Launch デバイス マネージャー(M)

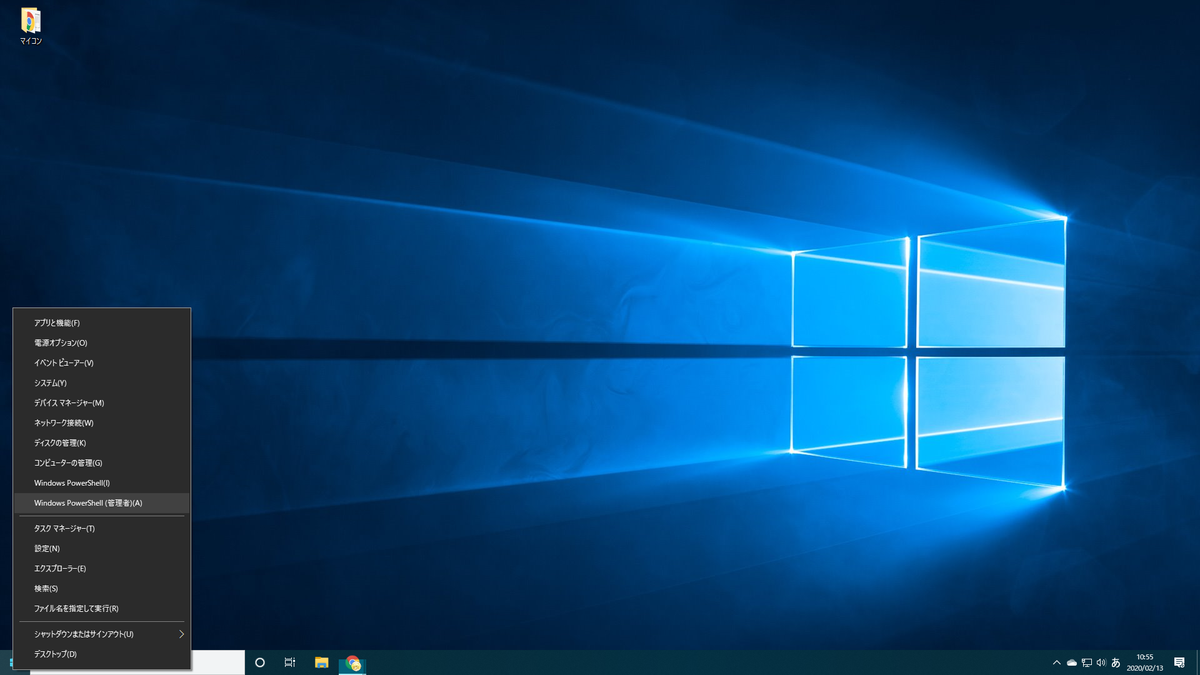pyautogui.click(x=101, y=403)
